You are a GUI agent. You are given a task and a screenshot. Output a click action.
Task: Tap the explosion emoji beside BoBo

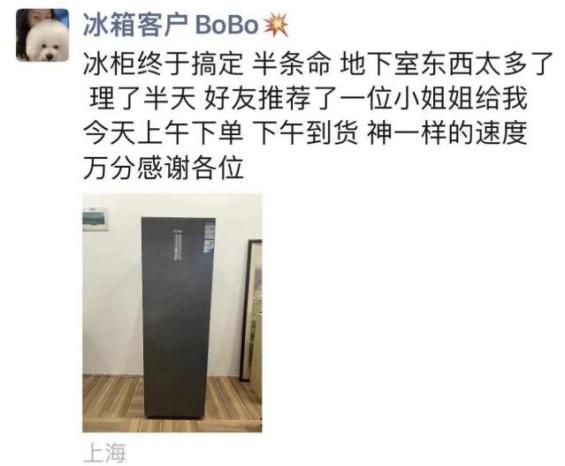pos(276,26)
